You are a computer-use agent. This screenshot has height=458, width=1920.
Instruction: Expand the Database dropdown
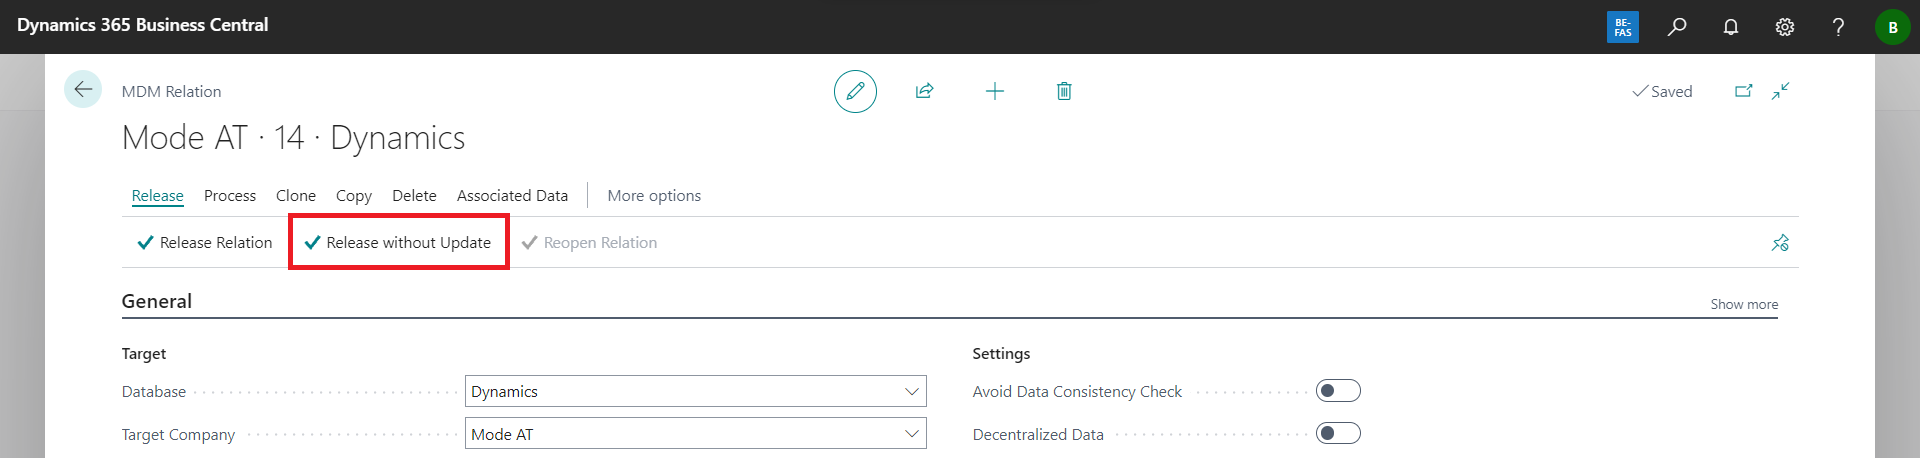coord(912,391)
